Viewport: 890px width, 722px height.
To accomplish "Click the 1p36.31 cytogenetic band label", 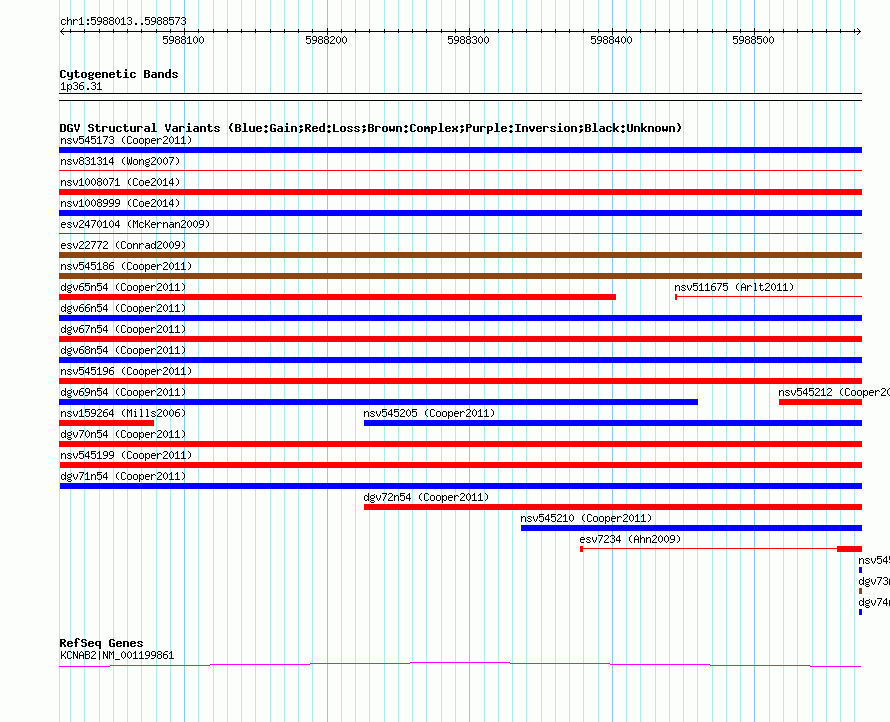I will pyautogui.click(x=81, y=87).
